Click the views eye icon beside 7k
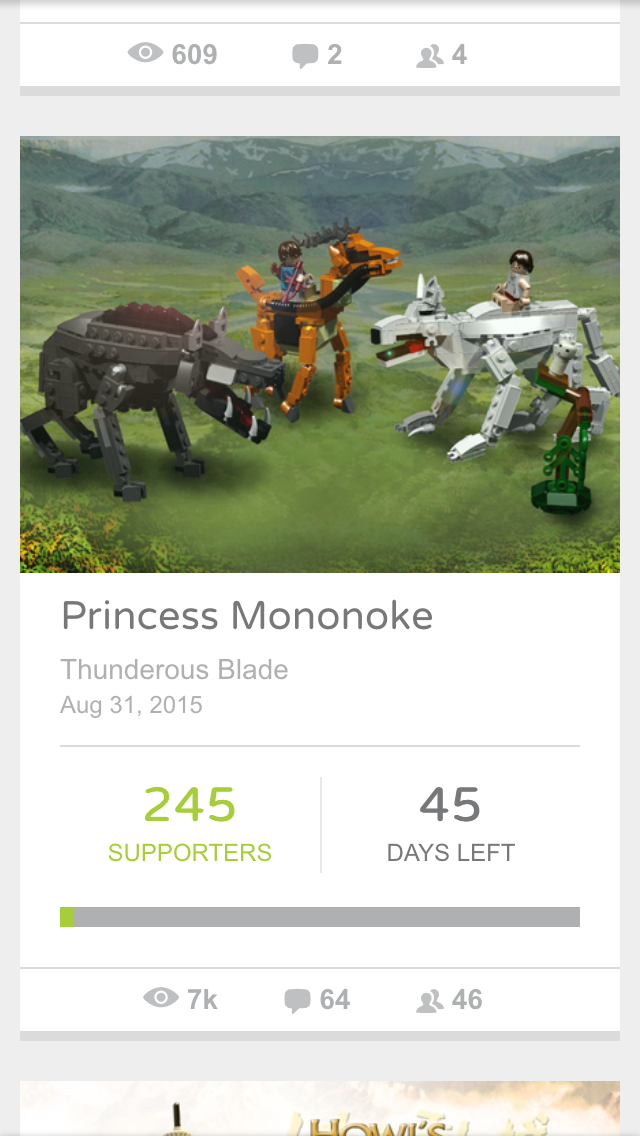Image resolution: width=640 pixels, height=1136 pixels. click(x=161, y=998)
